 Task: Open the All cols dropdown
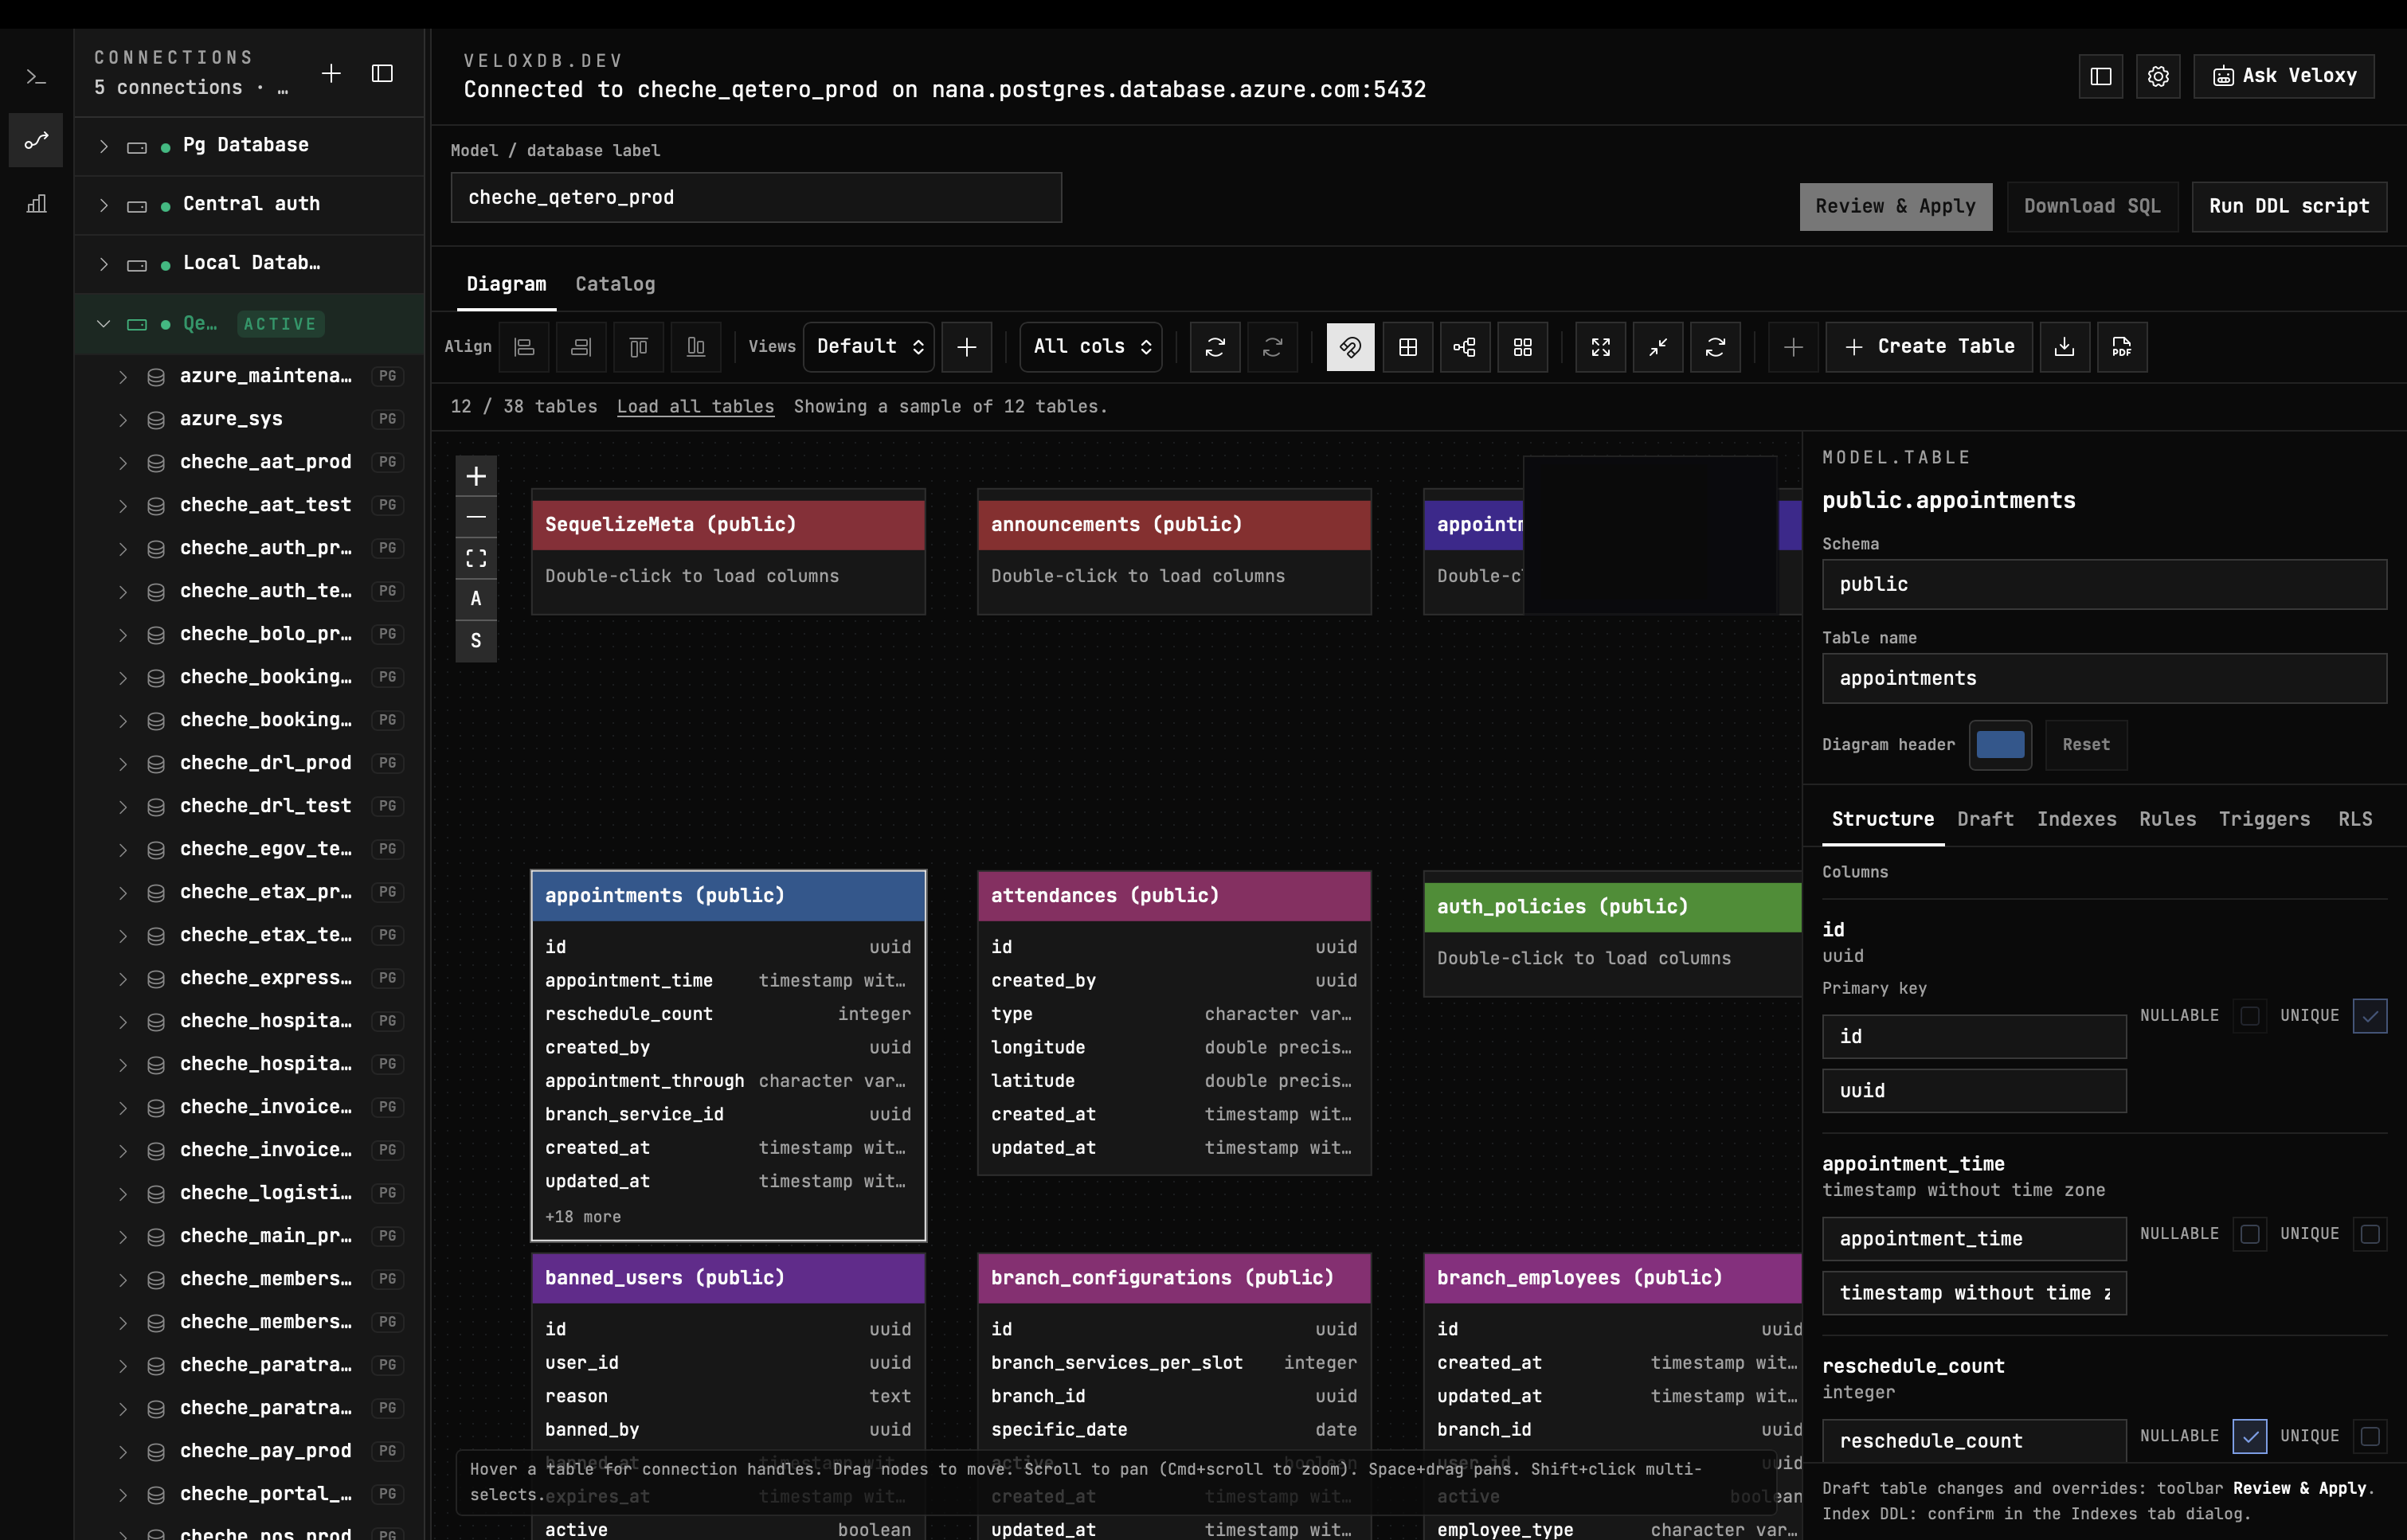[x=1091, y=347]
